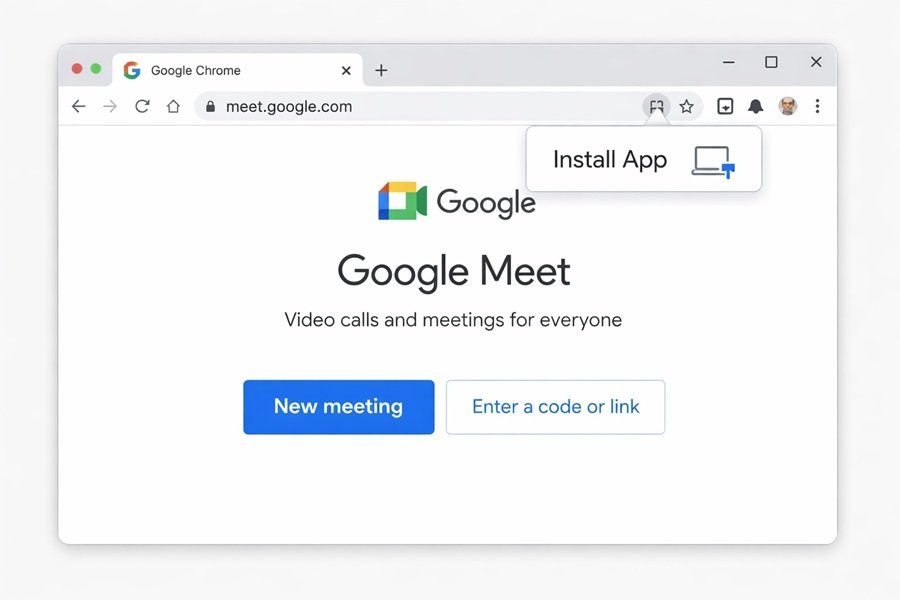This screenshot has height=600, width=900.
Task: Click the laptop icon in Install App popup
Action: pyautogui.click(x=713, y=161)
